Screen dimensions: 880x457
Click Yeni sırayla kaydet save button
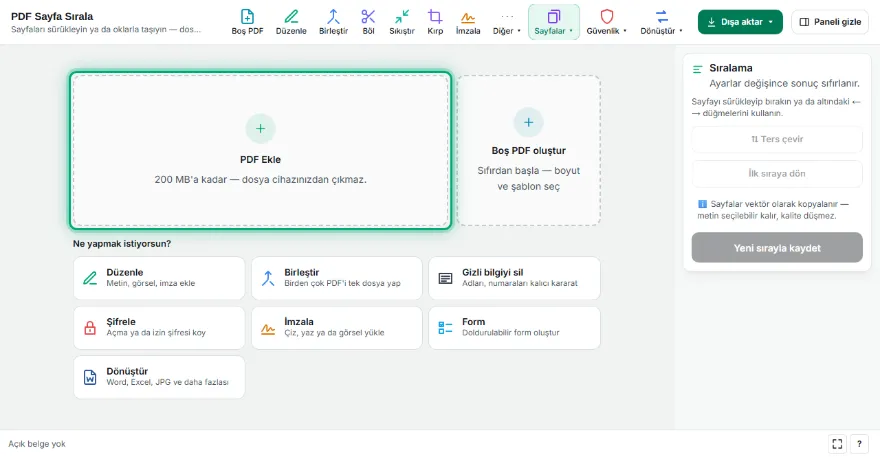(777, 248)
